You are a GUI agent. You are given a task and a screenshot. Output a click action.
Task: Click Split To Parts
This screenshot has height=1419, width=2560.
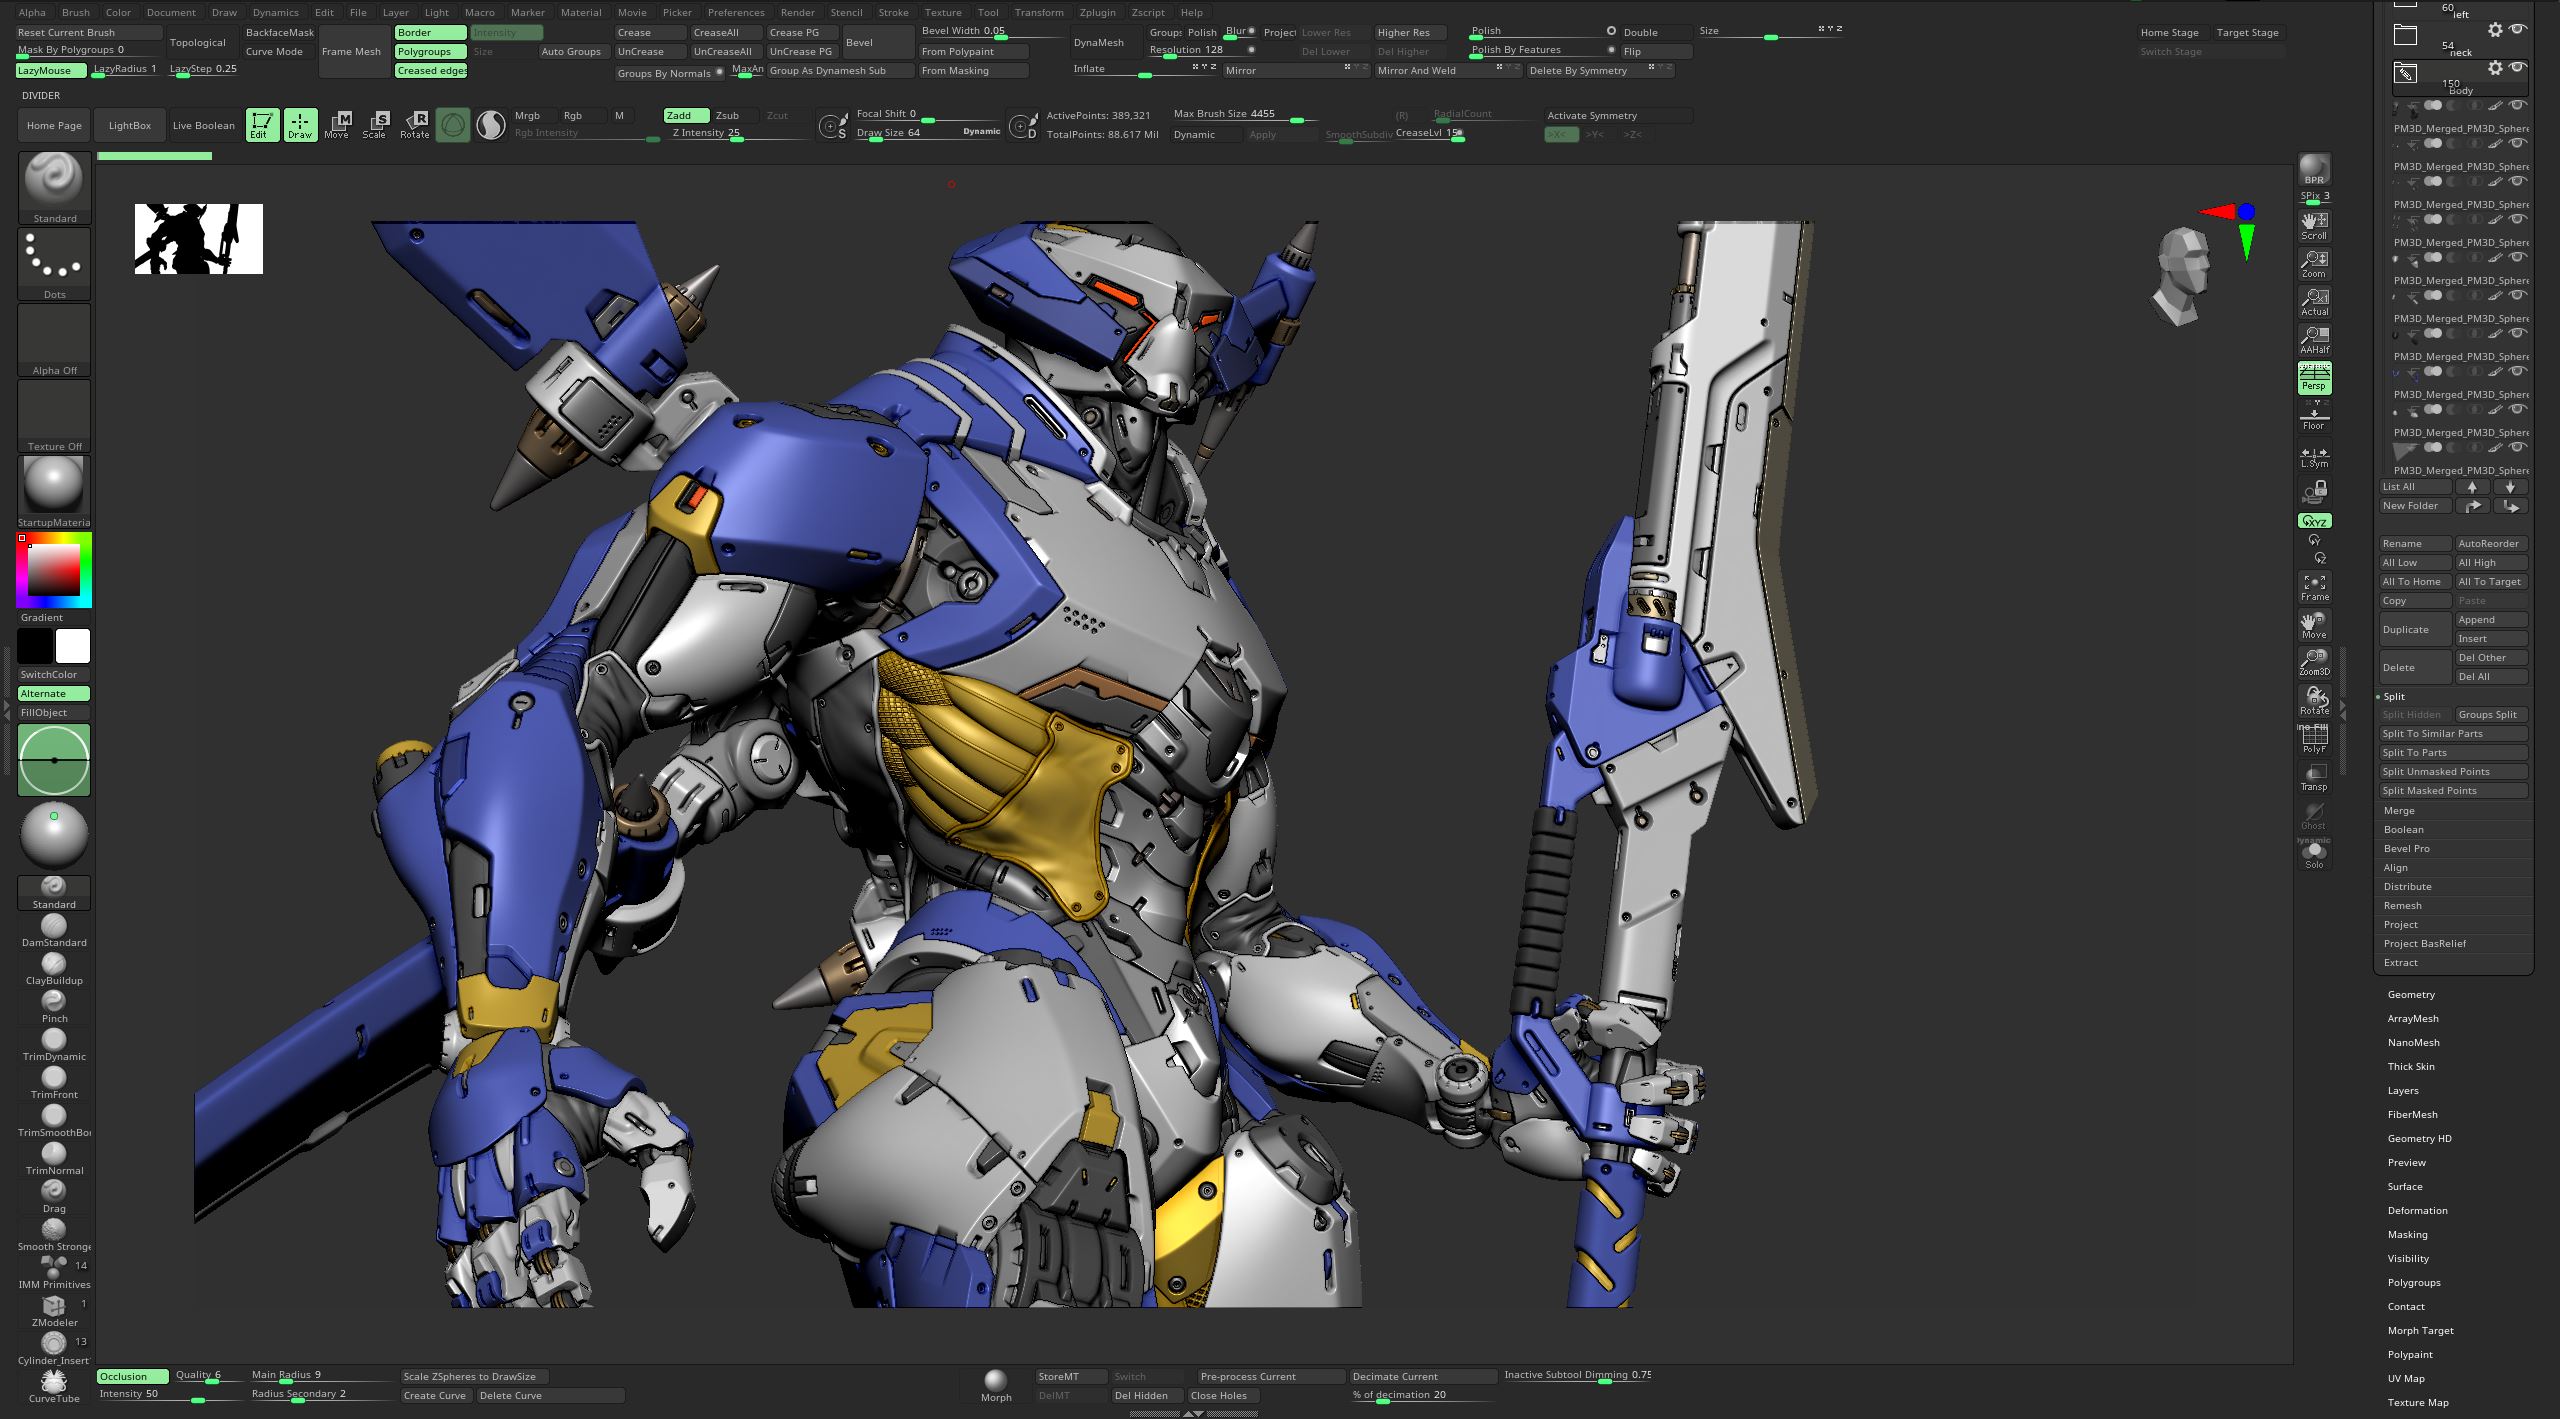[2453, 752]
